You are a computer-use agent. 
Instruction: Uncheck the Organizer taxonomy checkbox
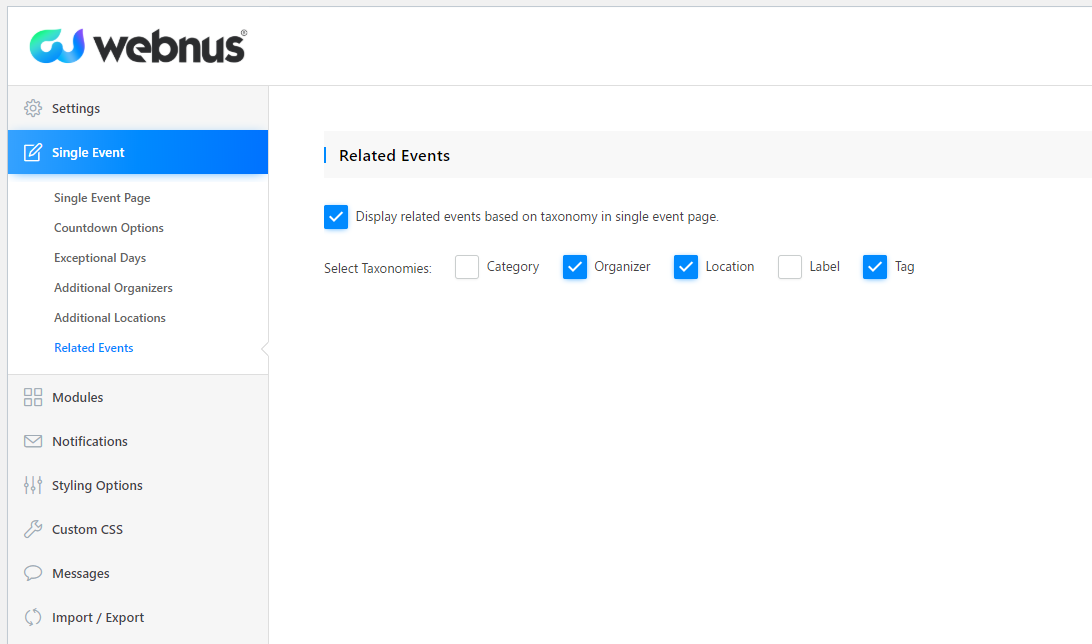(x=575, y=267)
